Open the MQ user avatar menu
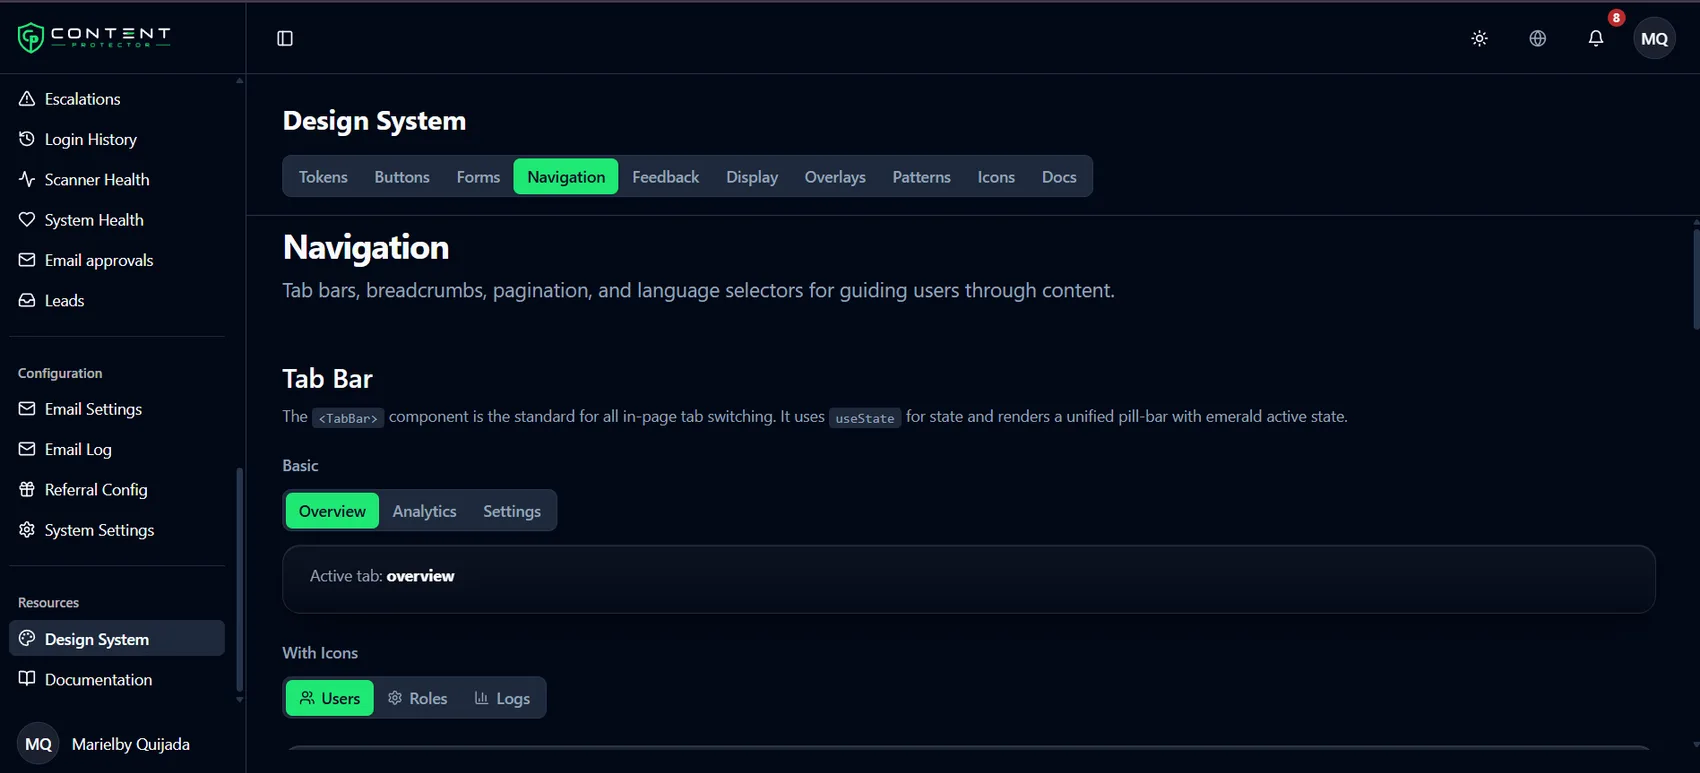1700x773 pixels. click(1655, 38)
